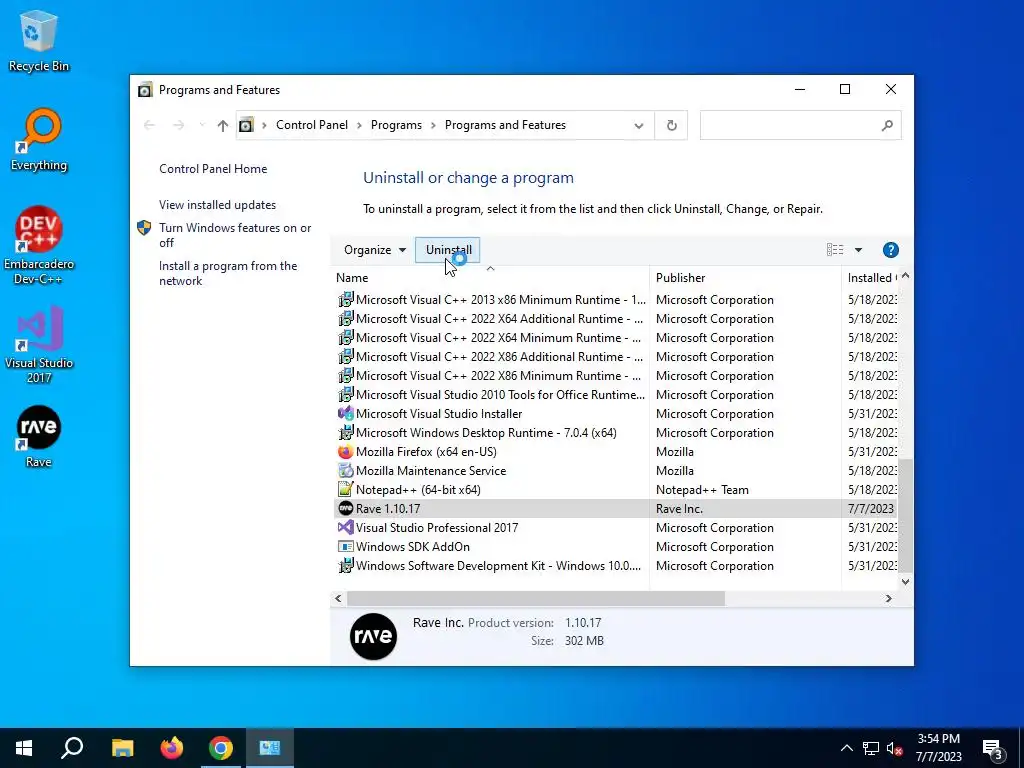Screen dimensions: 1024x768
Task: Click the vertical scrollbar thumb
Action: [x=905, y=516]
